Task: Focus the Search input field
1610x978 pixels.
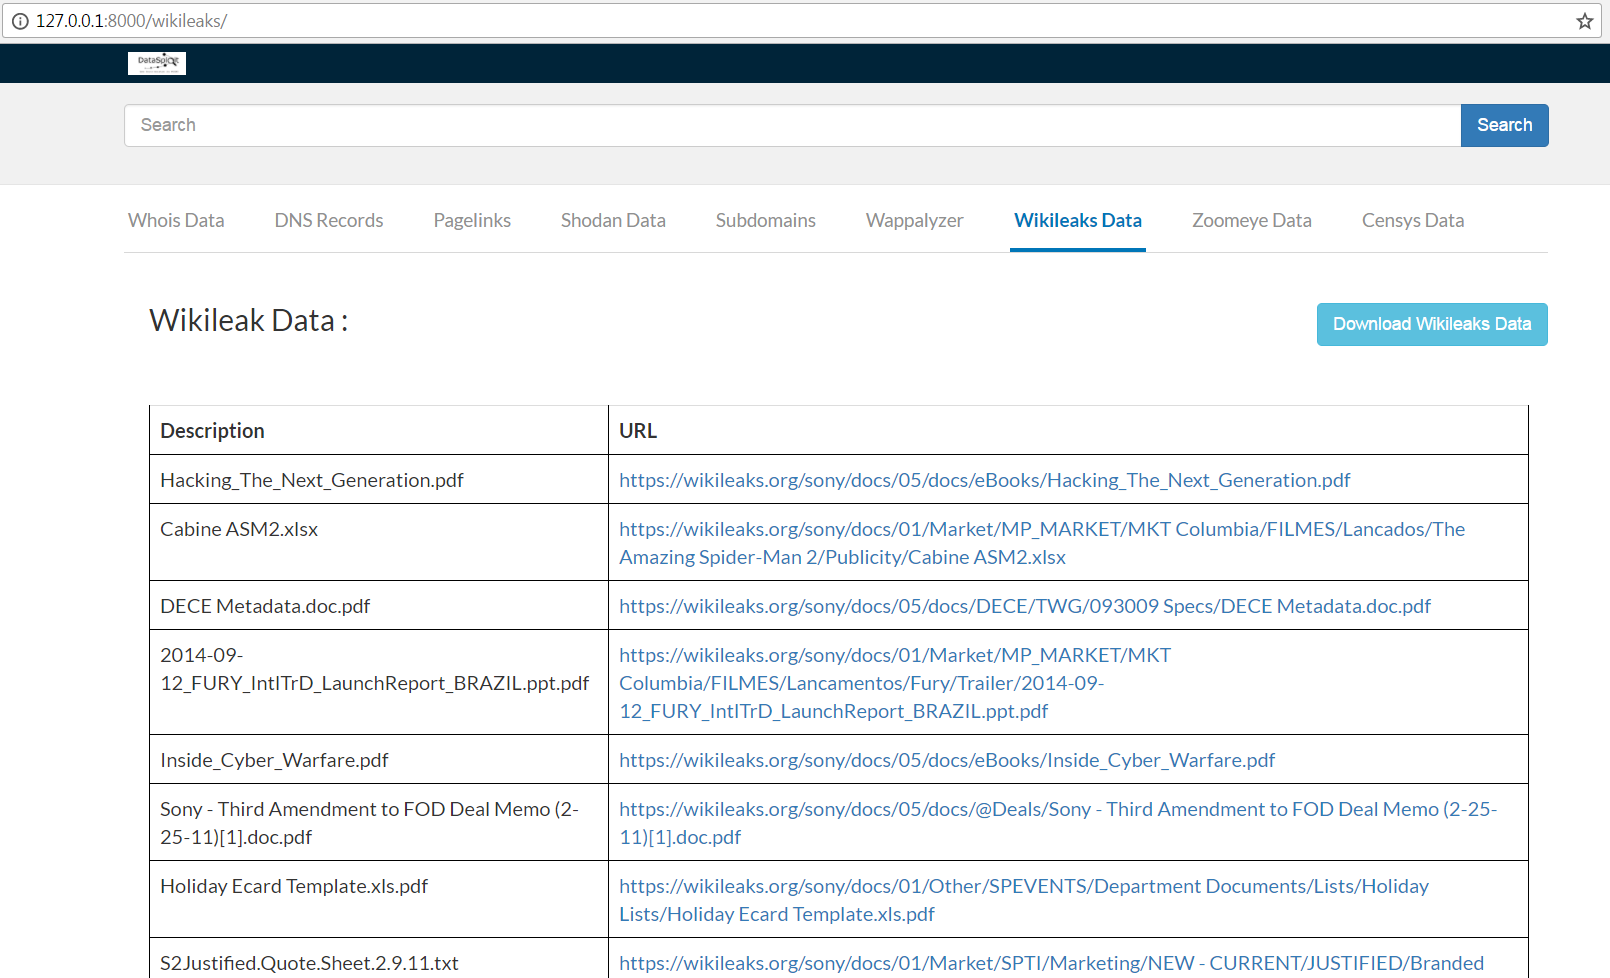Action: [792, 125]
